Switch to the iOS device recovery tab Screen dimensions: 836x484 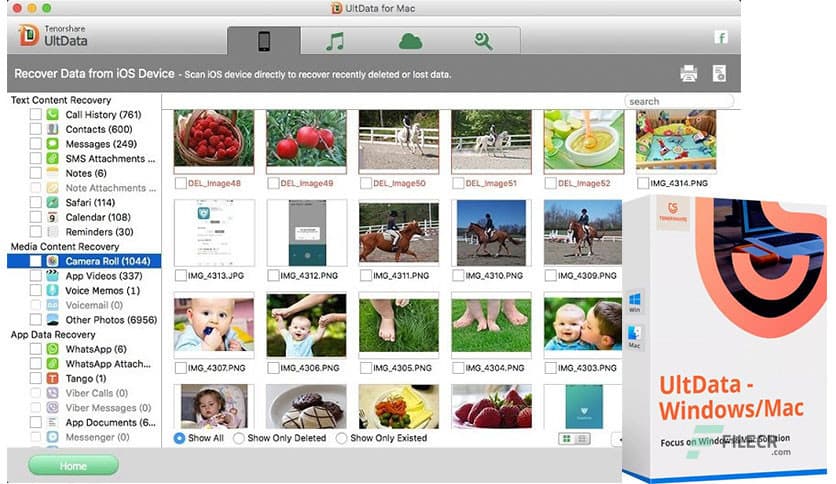coord(264,41)
